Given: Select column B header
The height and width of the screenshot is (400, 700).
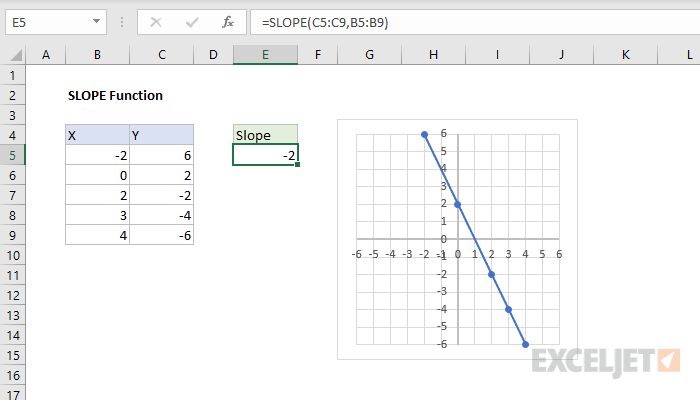Looking at the screenshot, I should [97, 55].
